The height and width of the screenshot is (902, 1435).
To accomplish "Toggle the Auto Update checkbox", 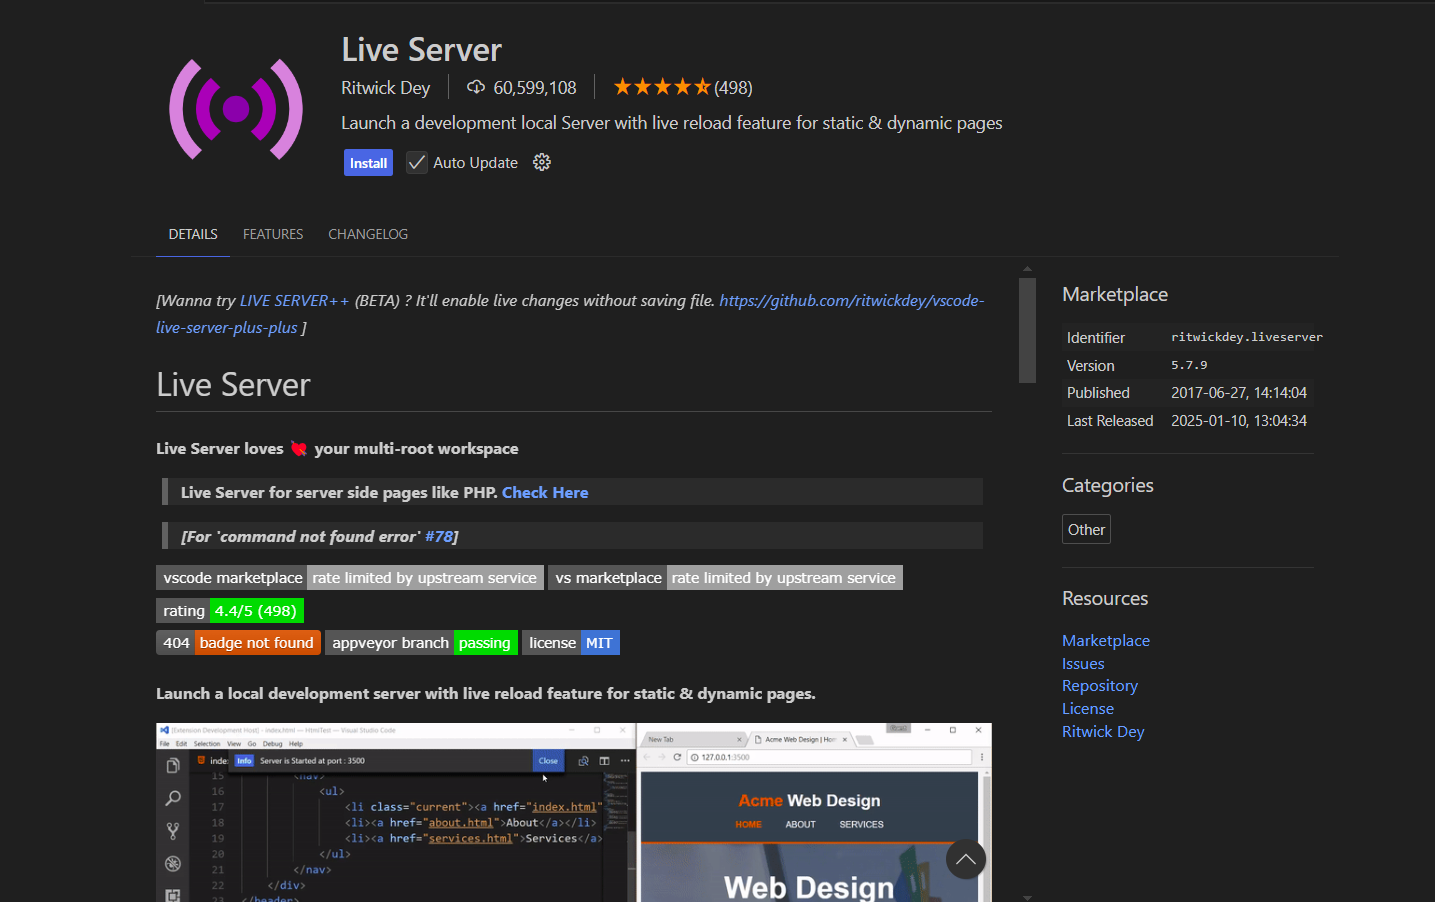I will pyautogui.click(x=417, y=162).
